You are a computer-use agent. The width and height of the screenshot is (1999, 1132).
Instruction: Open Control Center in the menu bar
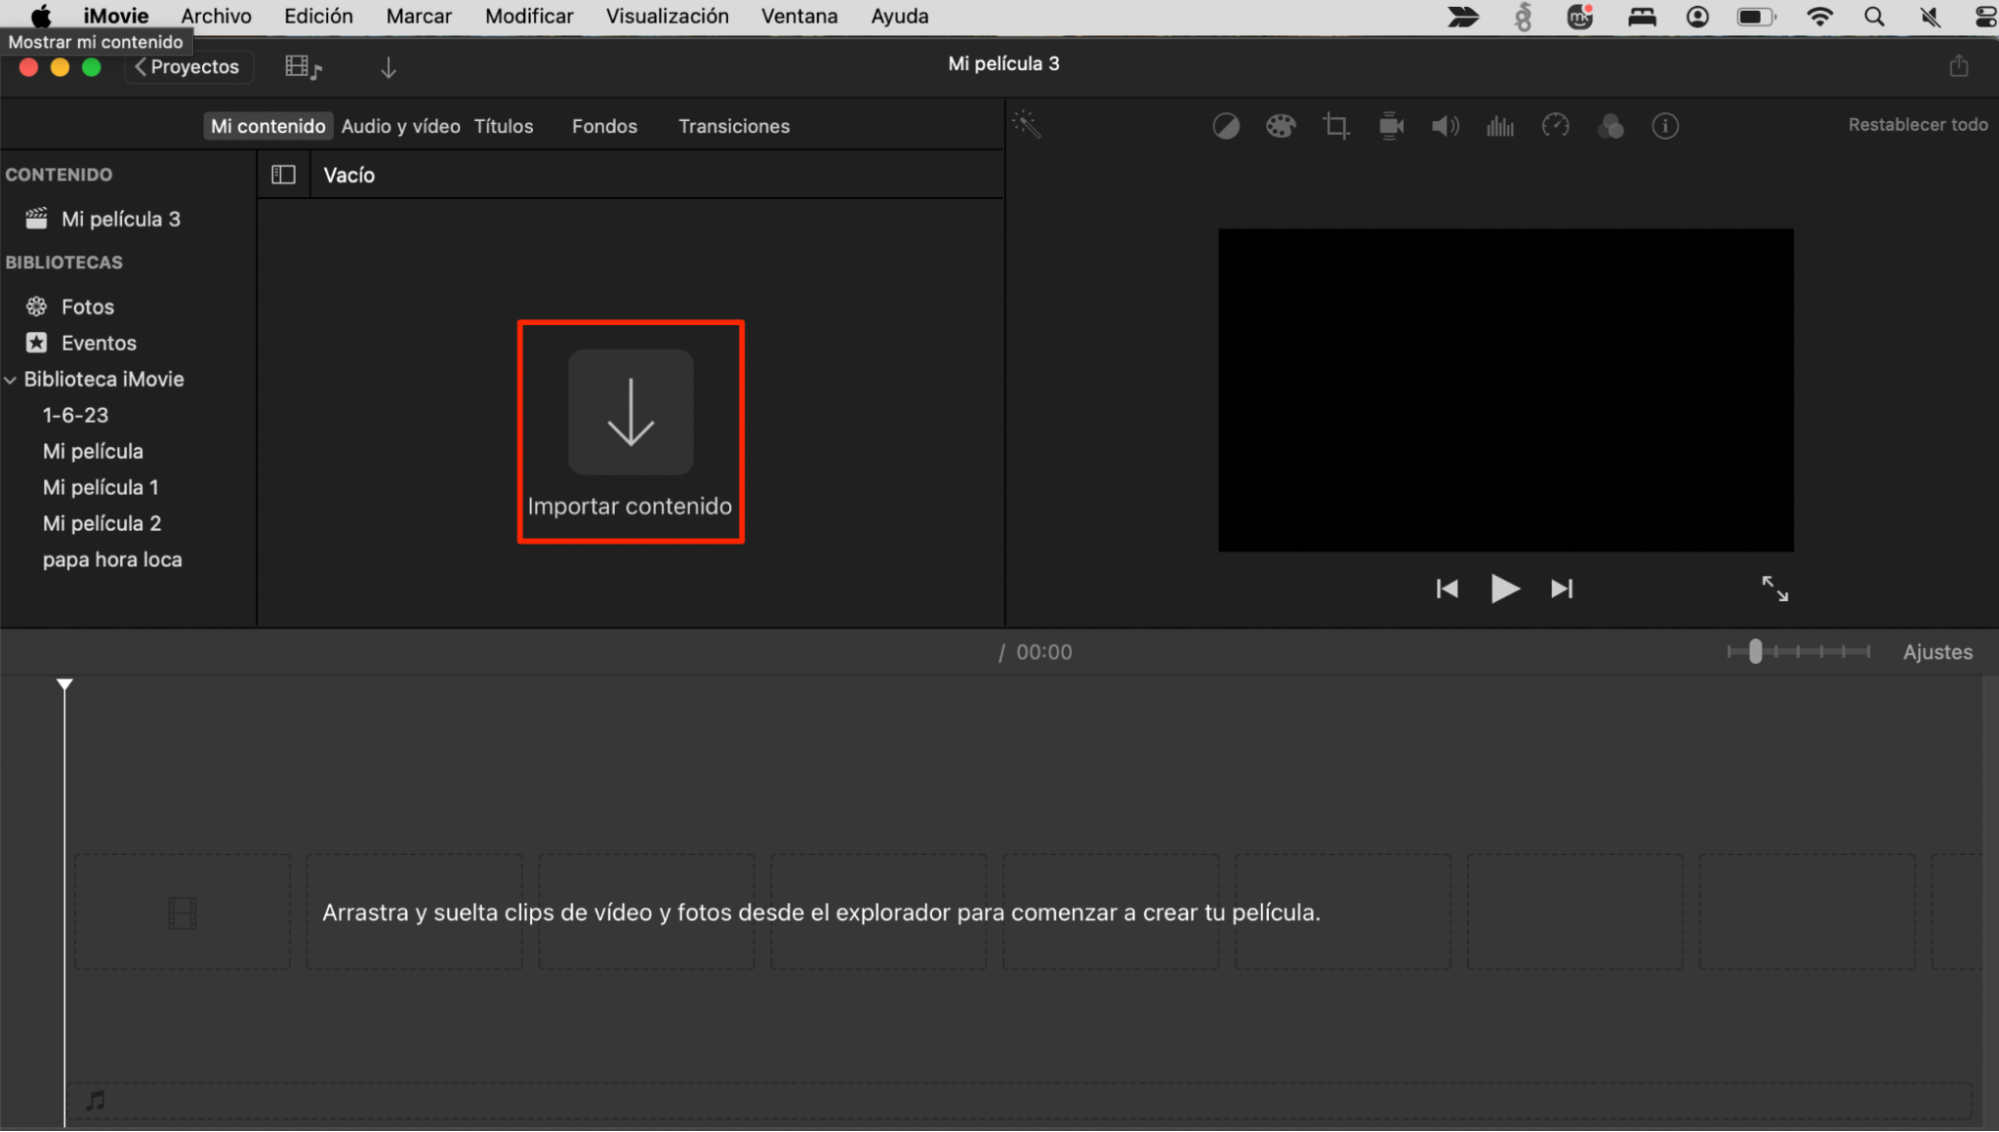point(1986,17)
